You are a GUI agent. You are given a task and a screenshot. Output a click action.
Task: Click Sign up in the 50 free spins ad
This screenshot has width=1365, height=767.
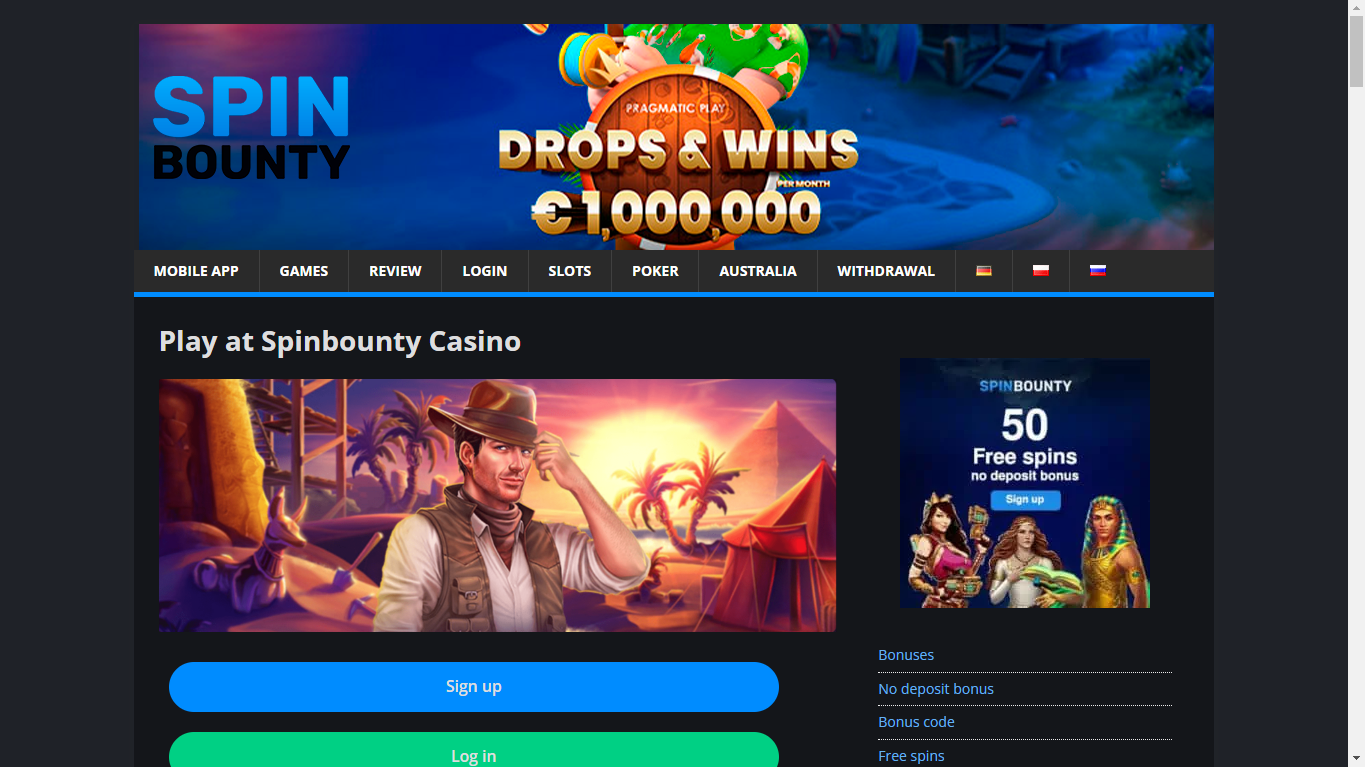1025,500
